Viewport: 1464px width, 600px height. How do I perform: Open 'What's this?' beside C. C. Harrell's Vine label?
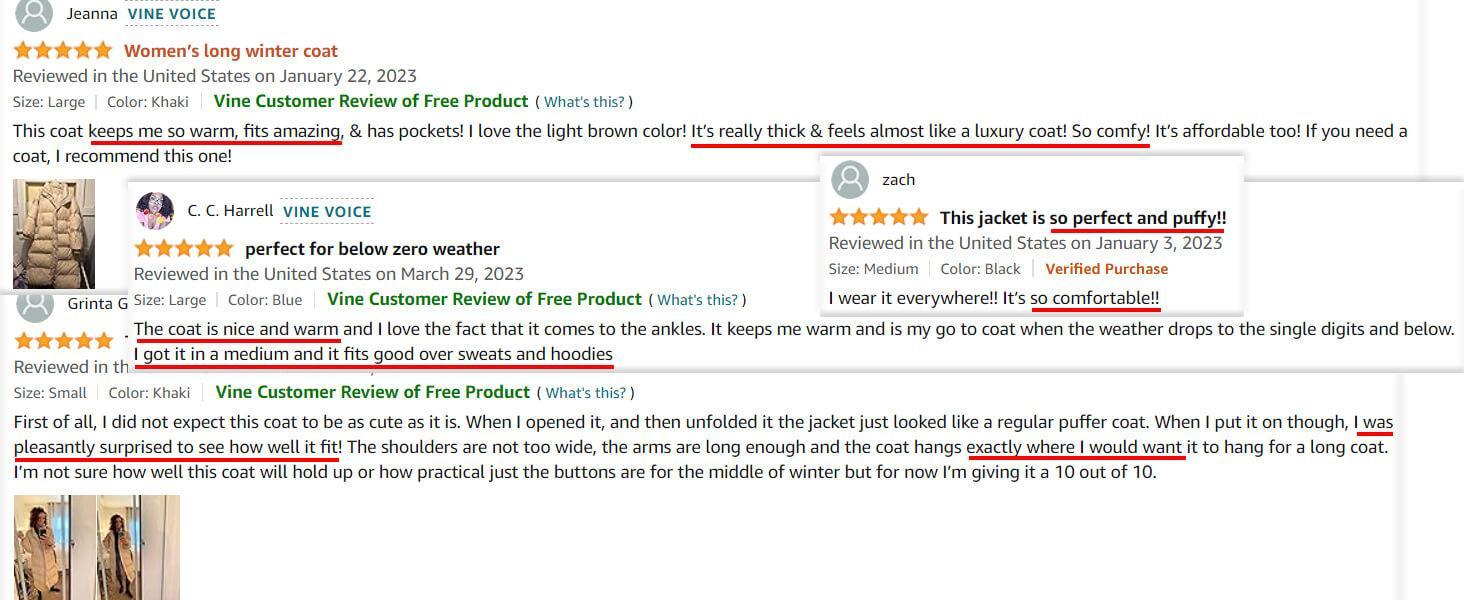coord(699,299)
